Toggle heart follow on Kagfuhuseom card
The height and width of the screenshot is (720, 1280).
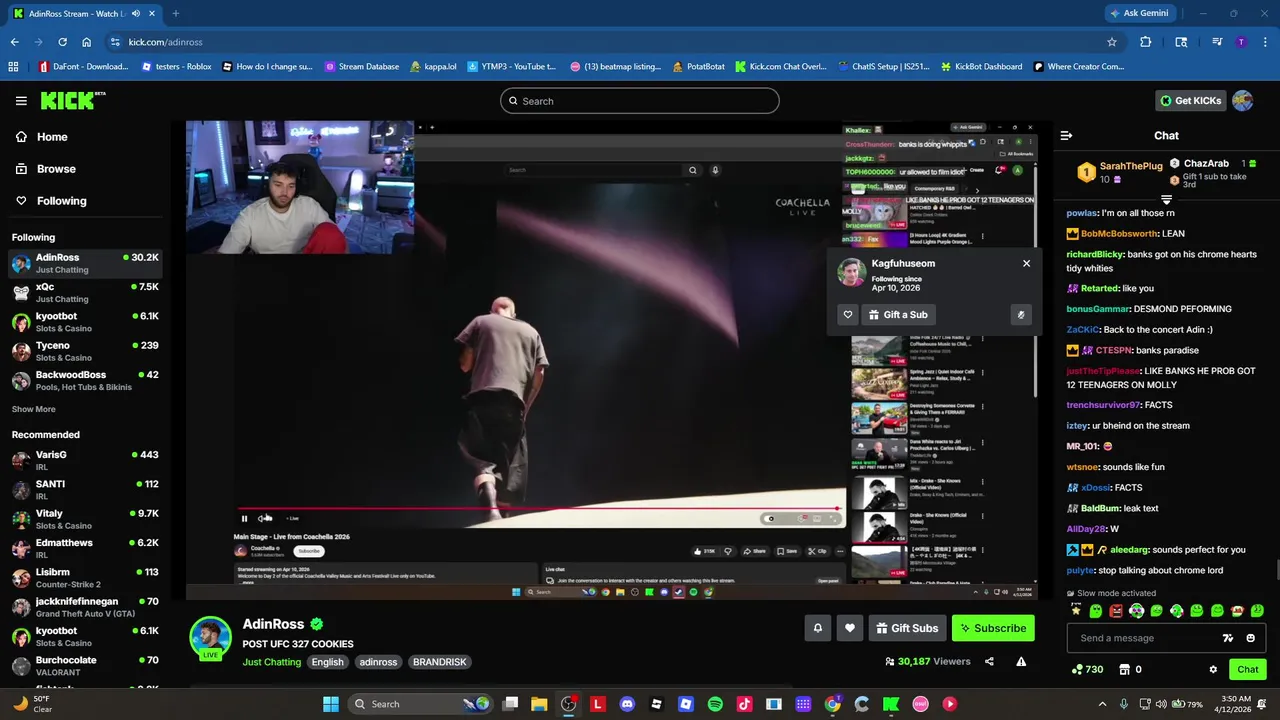[848, 314]
